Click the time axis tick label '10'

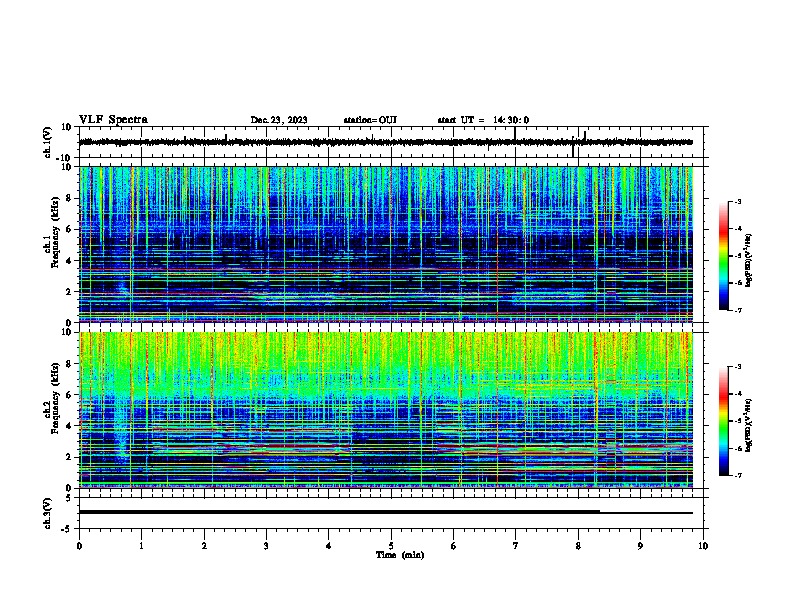tap(703, 546)
